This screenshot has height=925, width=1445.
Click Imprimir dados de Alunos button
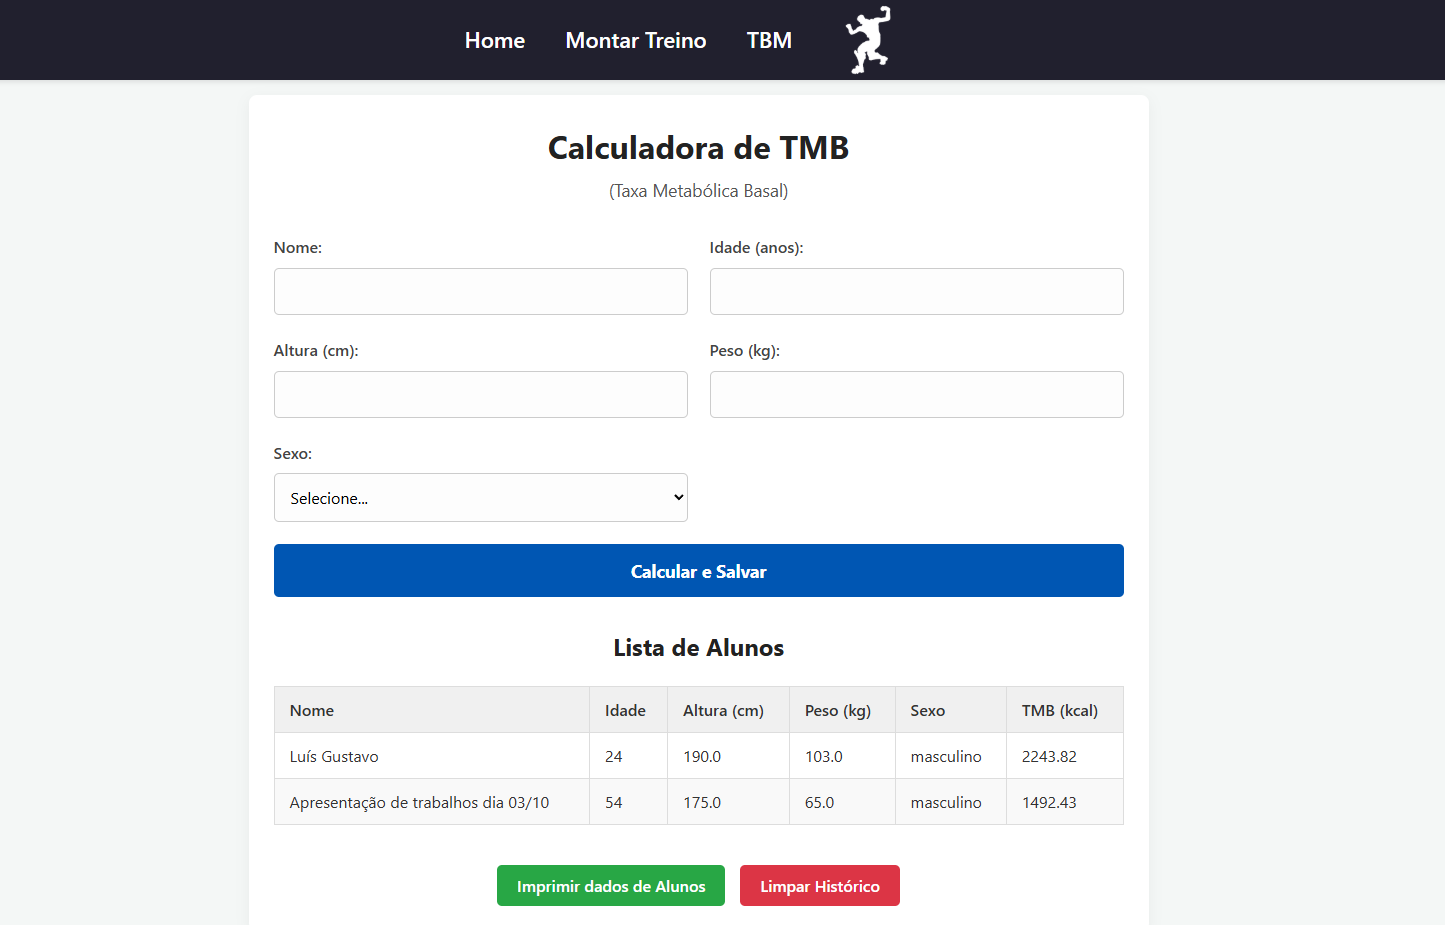(610, 886)
